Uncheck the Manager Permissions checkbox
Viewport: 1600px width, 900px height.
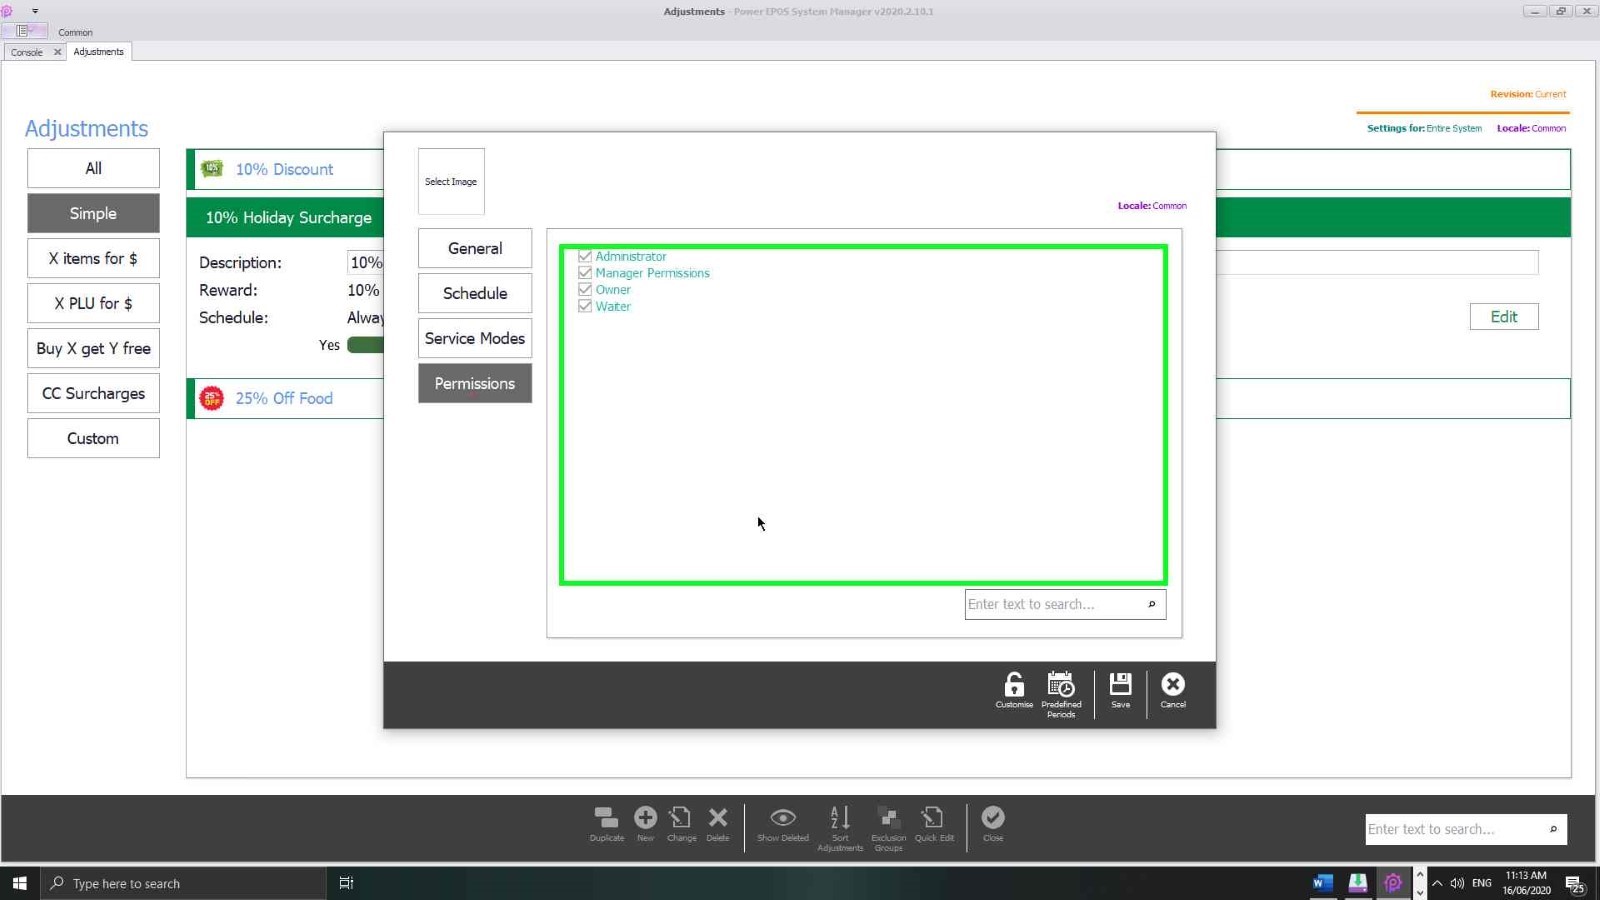(x=585, y=273)
